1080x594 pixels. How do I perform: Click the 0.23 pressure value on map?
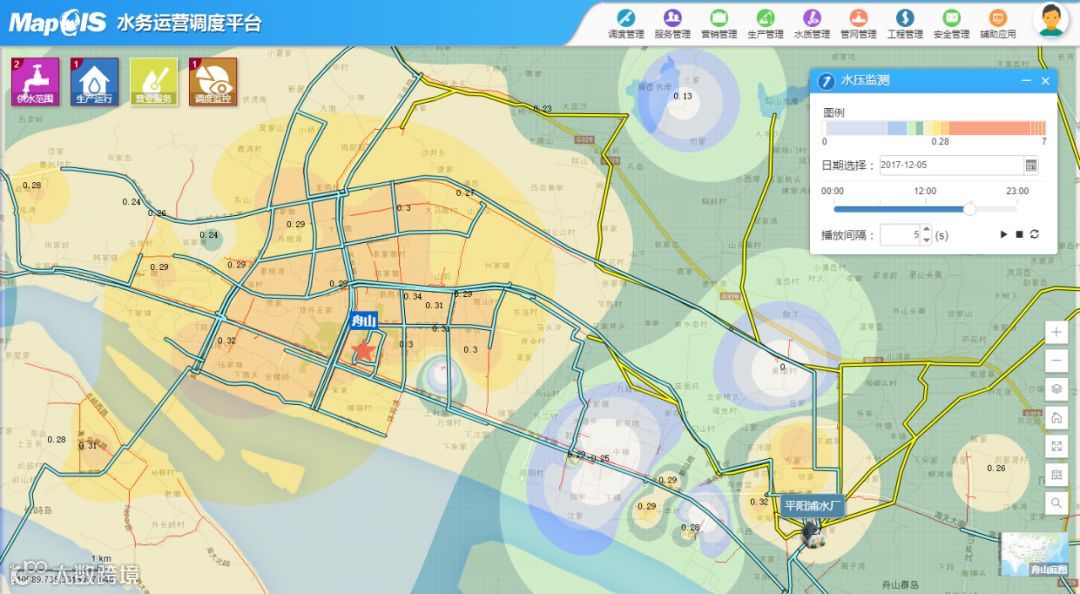[543, 109]
